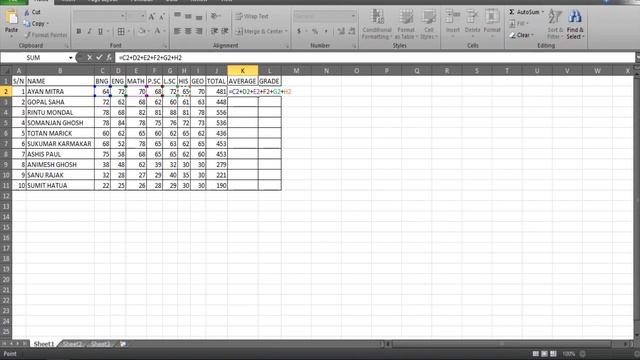Click the Orientation text-angle icon
640x360 pixels.
pyautogui.click(x=215, y=16)
